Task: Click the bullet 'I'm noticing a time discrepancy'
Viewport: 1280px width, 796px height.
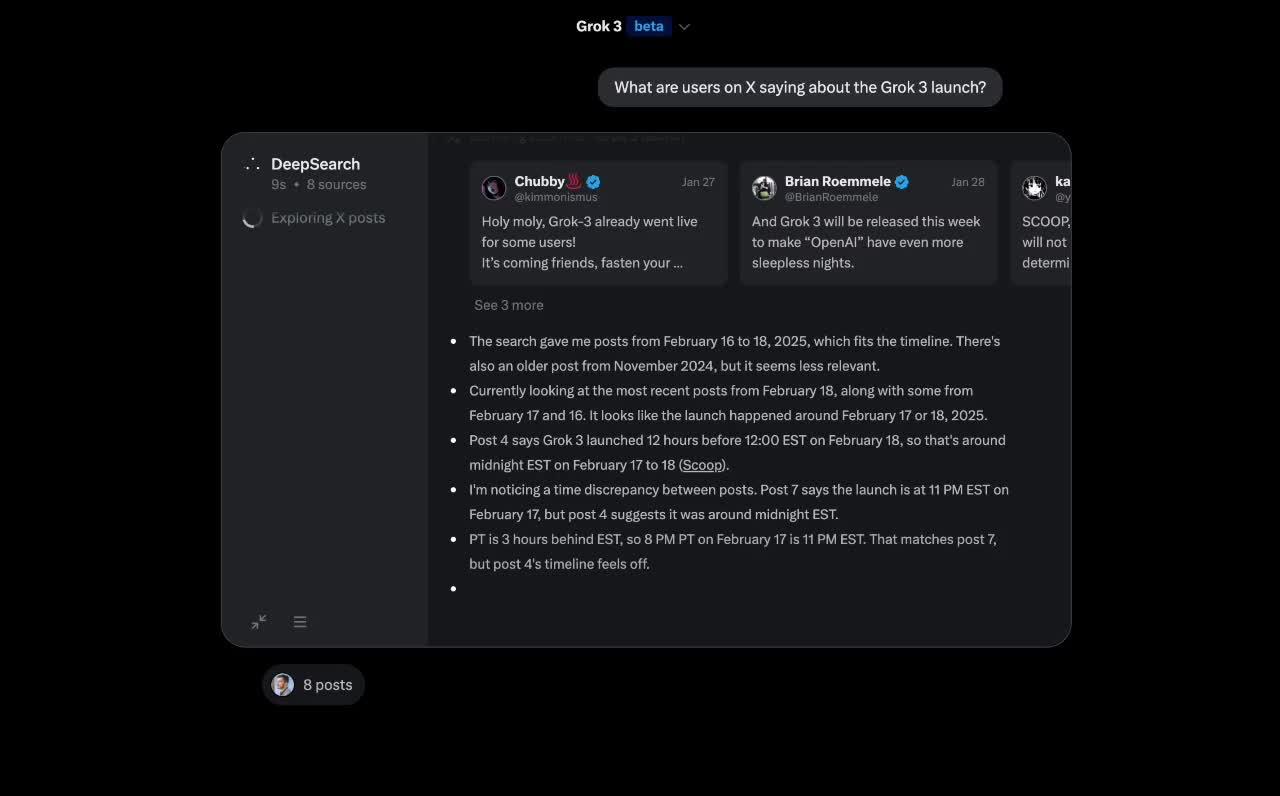Action: (x=739, y=502)
